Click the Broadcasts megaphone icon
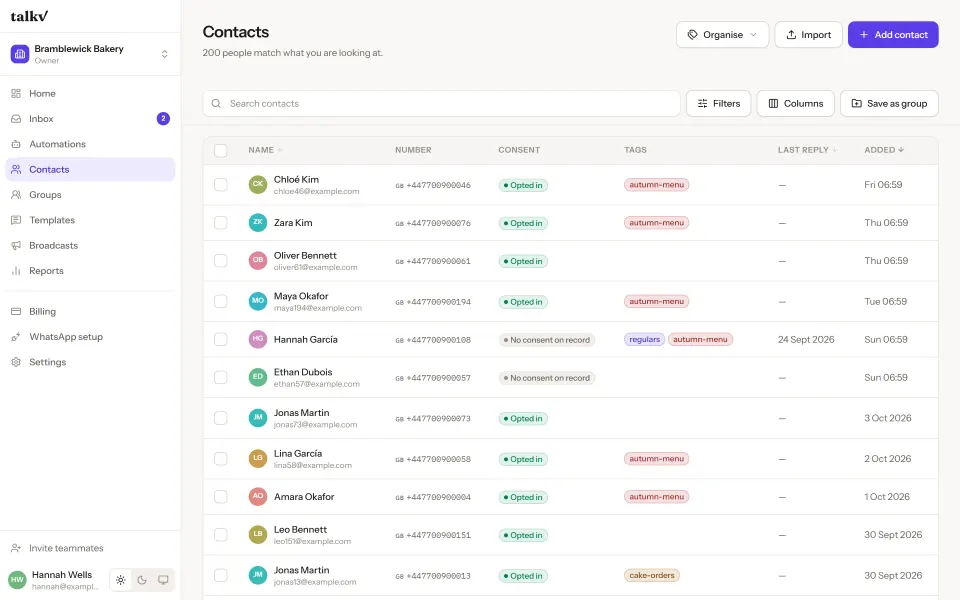Viewport: 960px width, 600px height. (x=16, y=246)
